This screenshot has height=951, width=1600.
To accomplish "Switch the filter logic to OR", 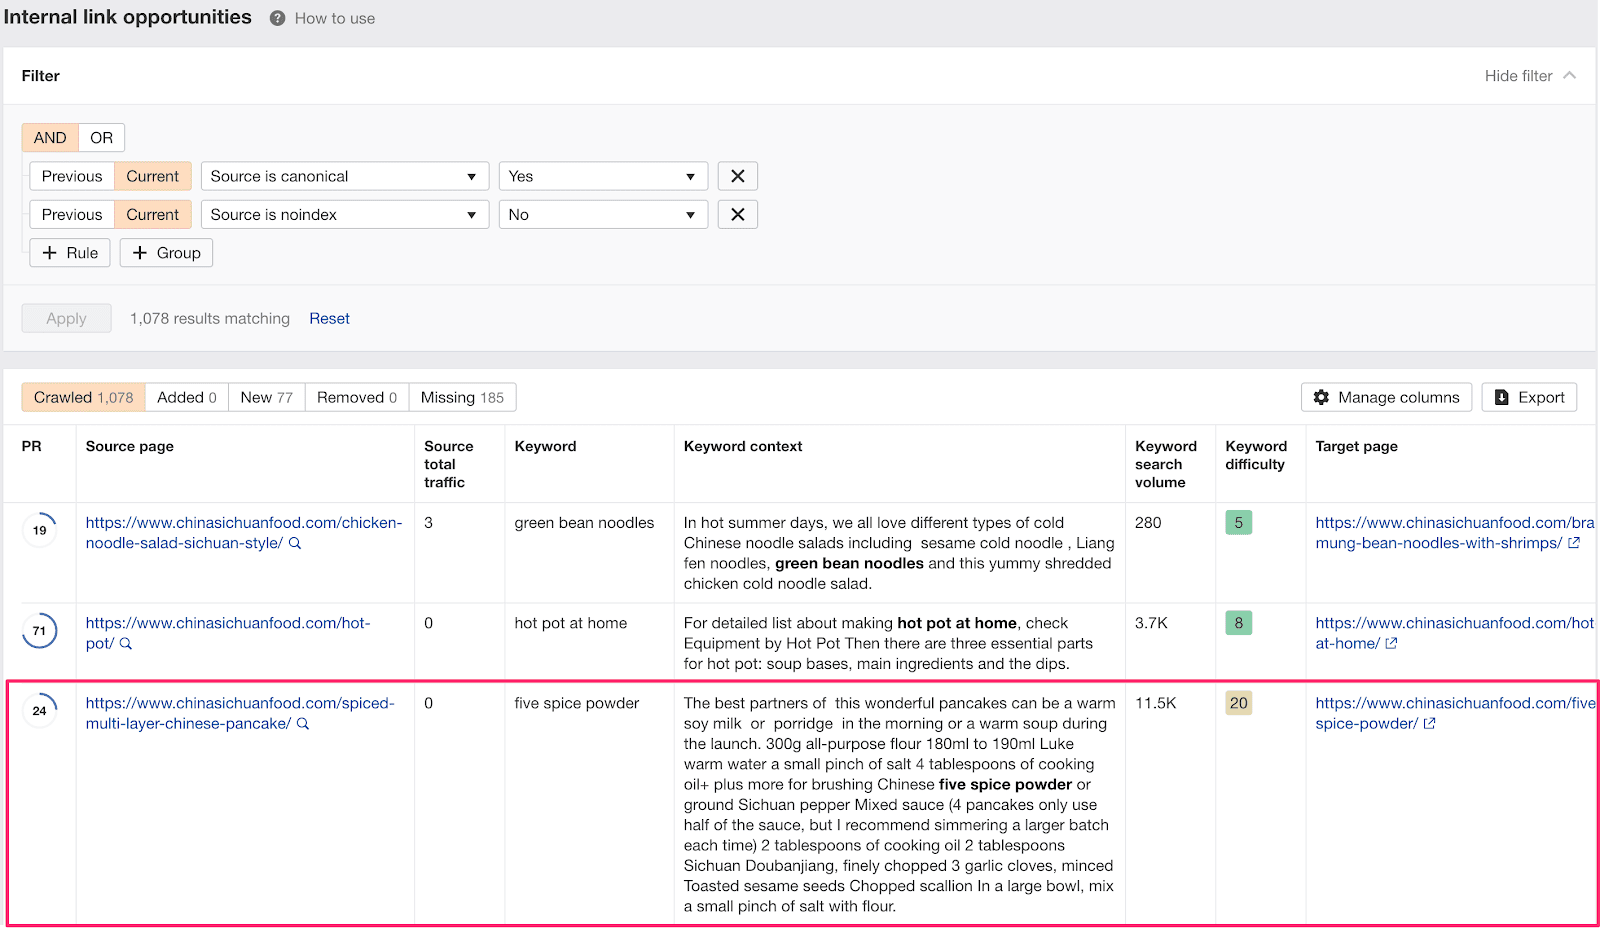I will click(x=101, y=137).
